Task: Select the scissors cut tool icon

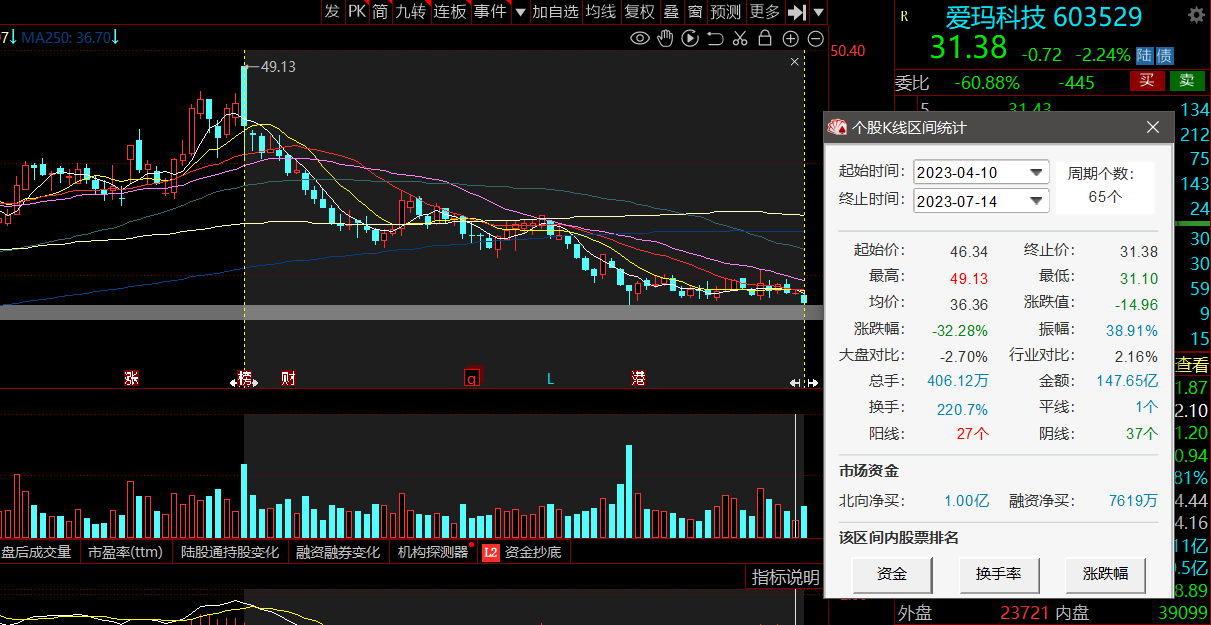Action: (x=740, y=39)
